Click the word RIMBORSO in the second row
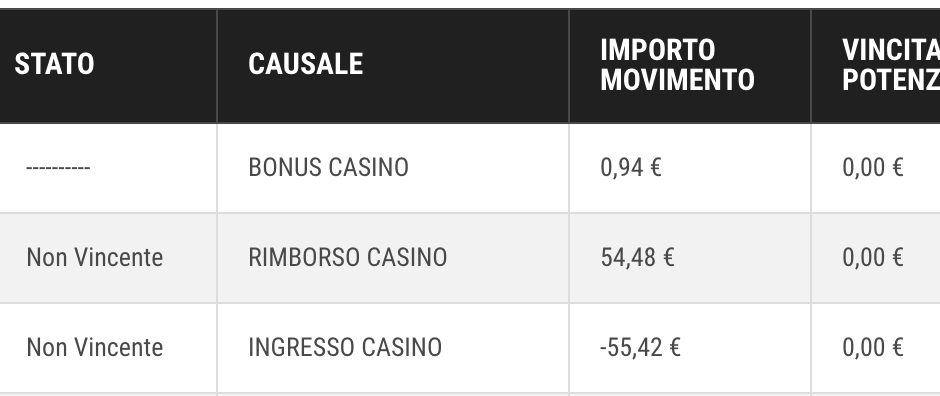This screenshot has height=396, width=940. 304,258
